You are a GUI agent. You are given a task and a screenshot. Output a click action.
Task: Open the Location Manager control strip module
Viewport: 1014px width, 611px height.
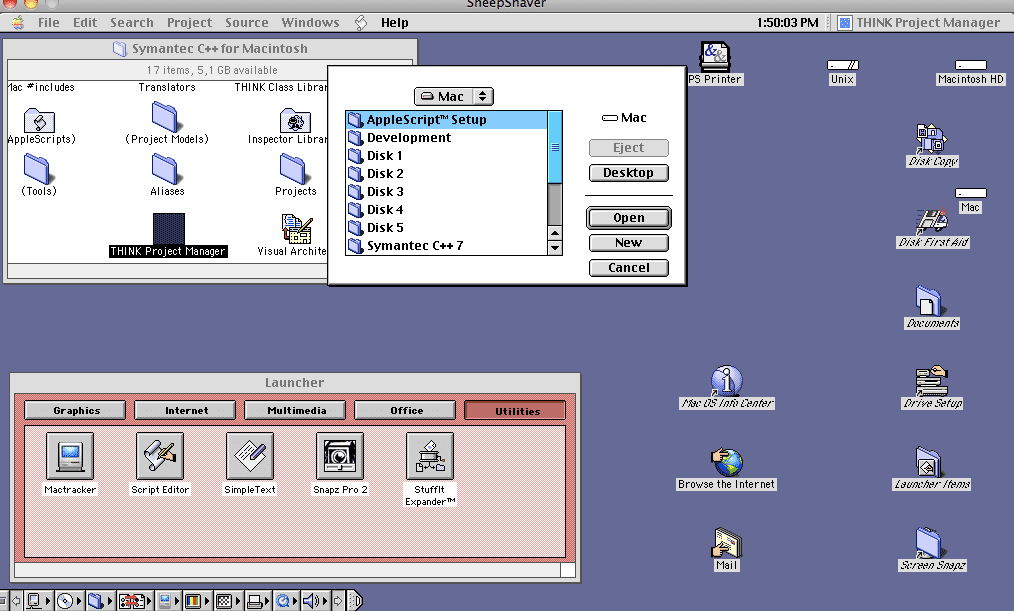(x=134, y=601)
